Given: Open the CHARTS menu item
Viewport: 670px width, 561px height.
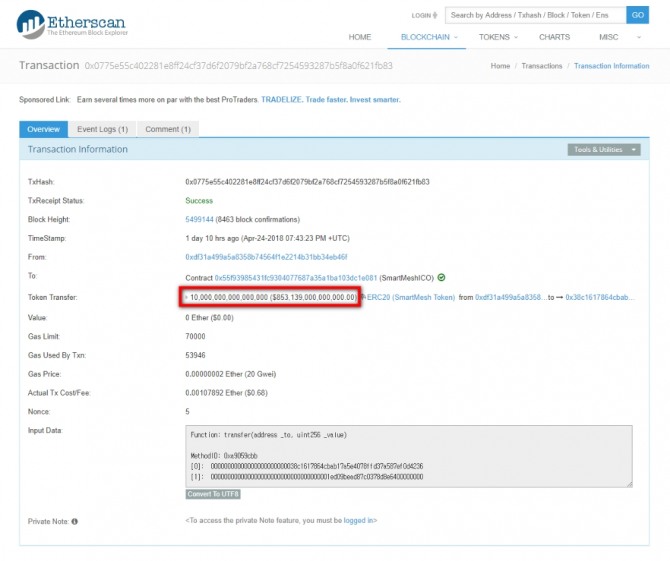Looking at the screenshot, I should tap(554, 37).
